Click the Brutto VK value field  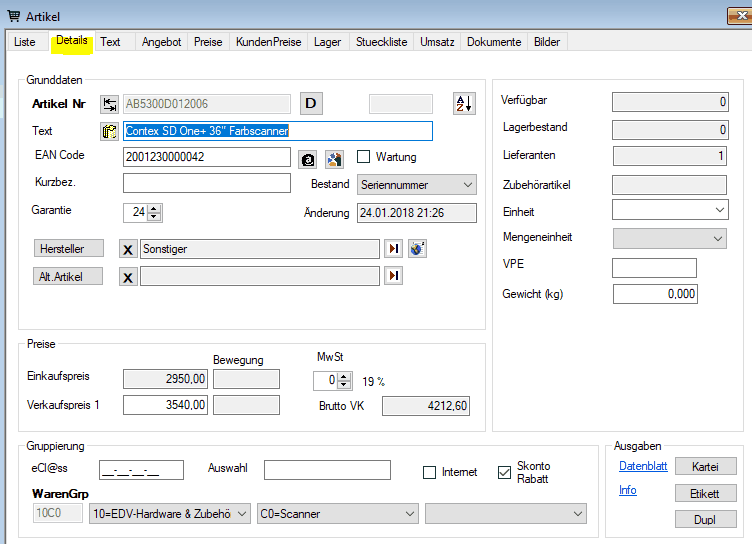[426, 406]
